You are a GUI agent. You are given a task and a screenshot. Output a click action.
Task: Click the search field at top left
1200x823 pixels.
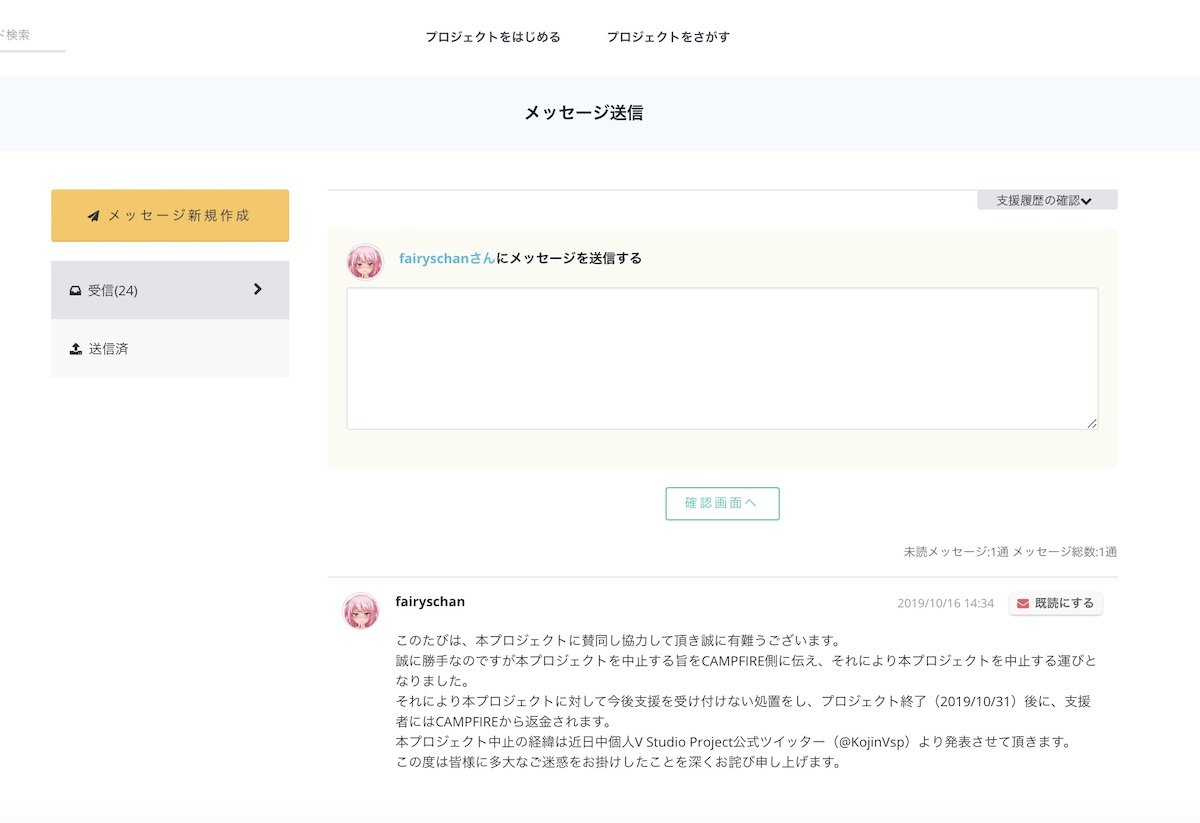(30, 36)
